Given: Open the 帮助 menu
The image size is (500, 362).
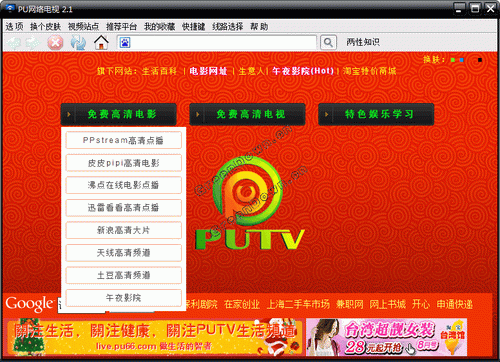Looking at the screenshot, I should 259,27.
